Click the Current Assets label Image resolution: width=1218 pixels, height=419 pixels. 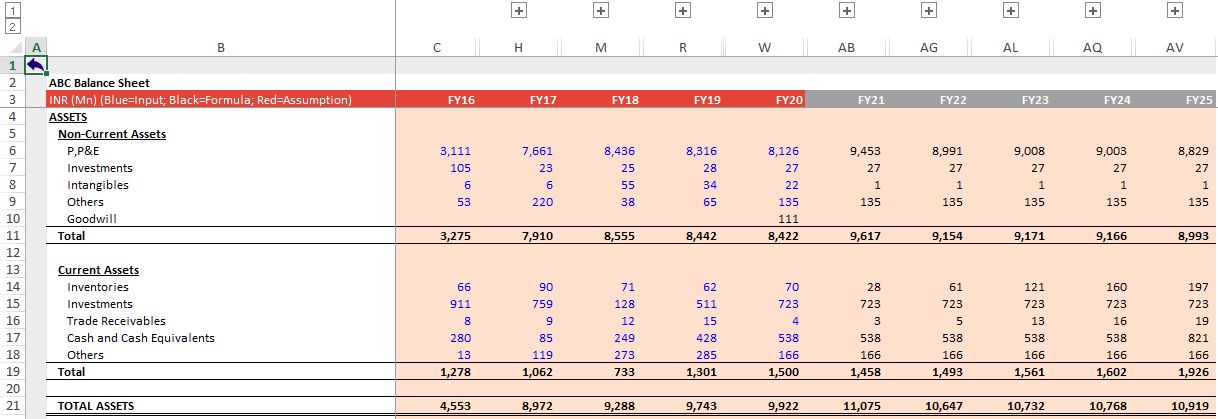98,270
